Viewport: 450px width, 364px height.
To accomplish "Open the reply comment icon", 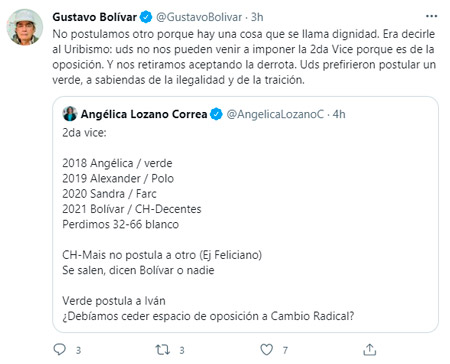I will pyautogui.click(x=60, y=350).
